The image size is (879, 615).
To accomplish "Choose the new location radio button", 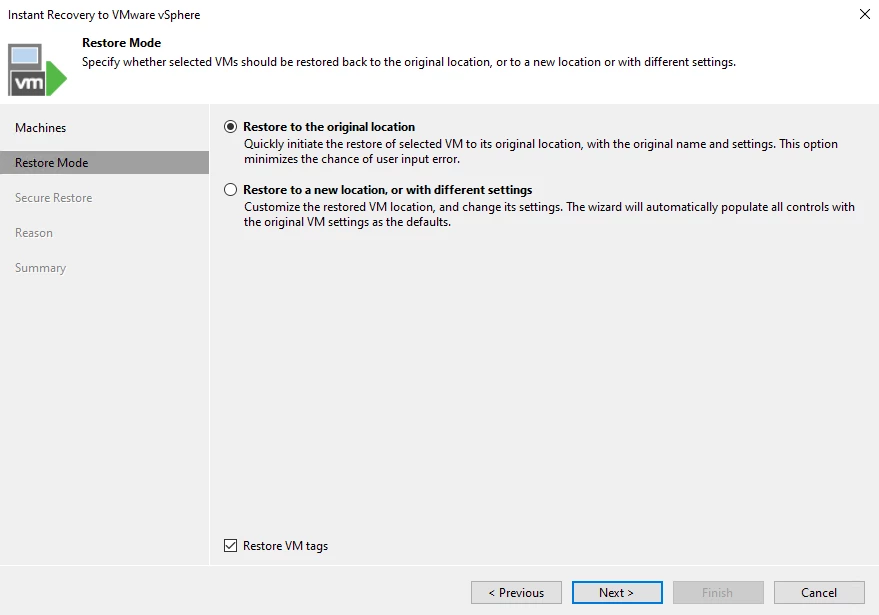I will (x=231, y=190).
